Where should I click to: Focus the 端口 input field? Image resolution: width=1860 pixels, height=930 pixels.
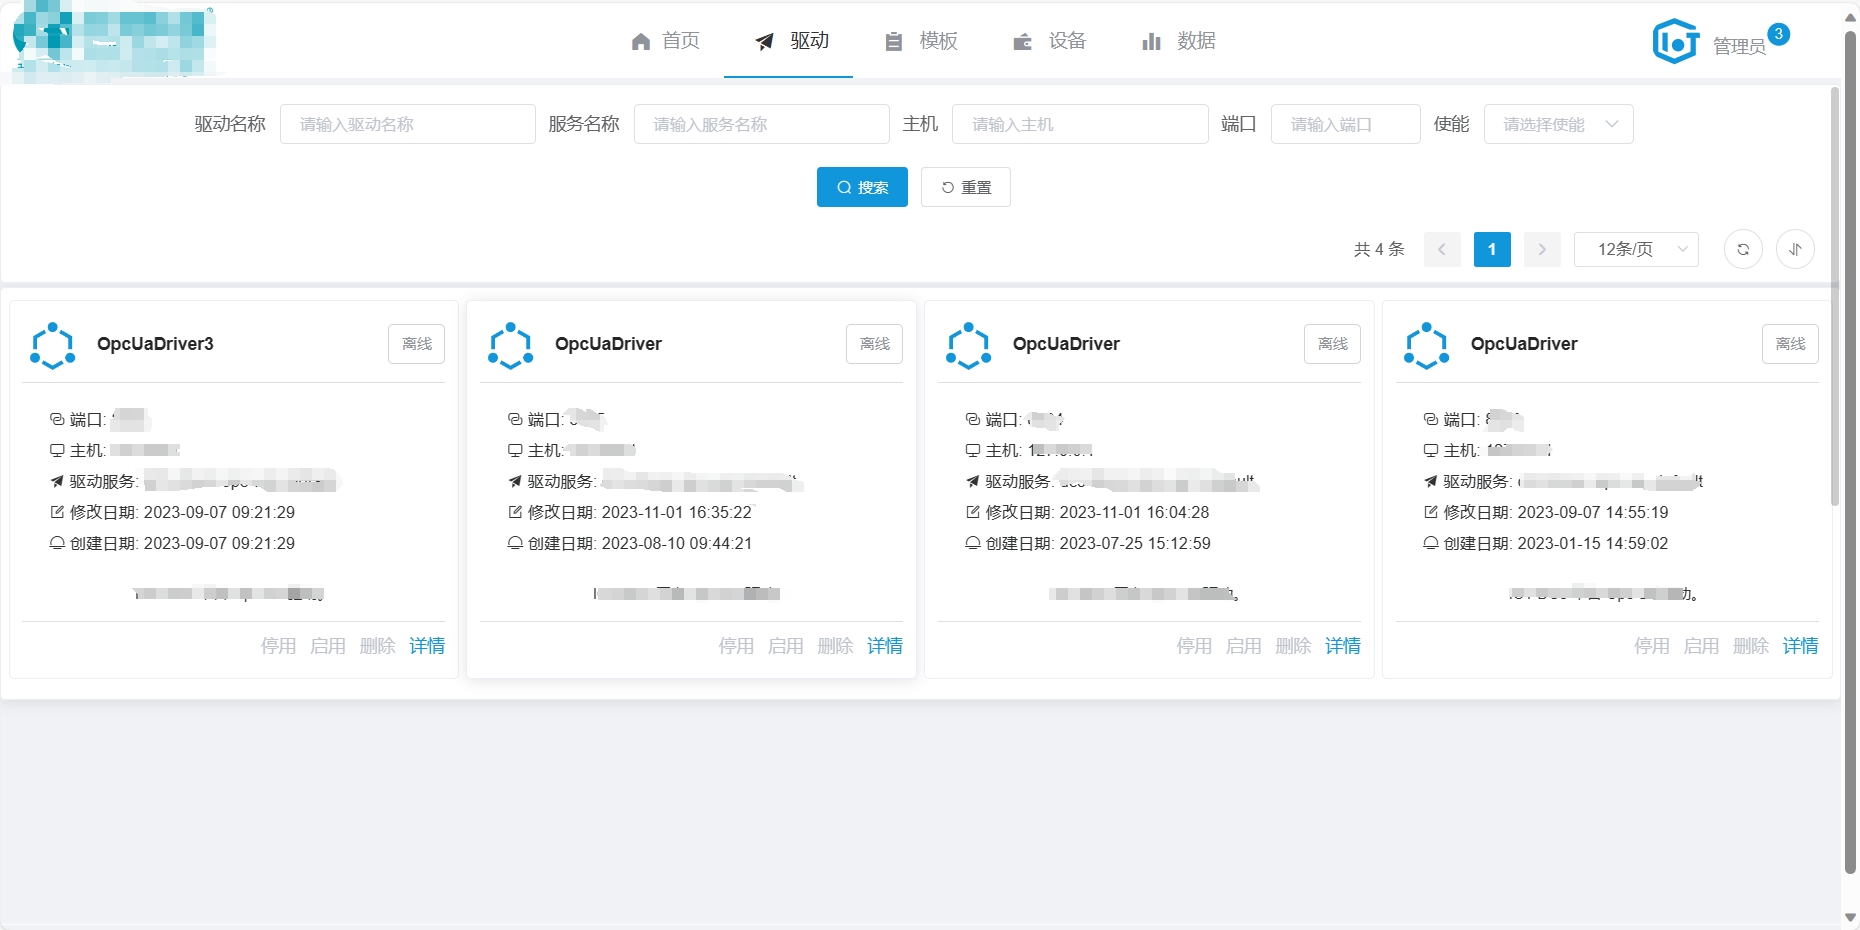coord(1346,124)
